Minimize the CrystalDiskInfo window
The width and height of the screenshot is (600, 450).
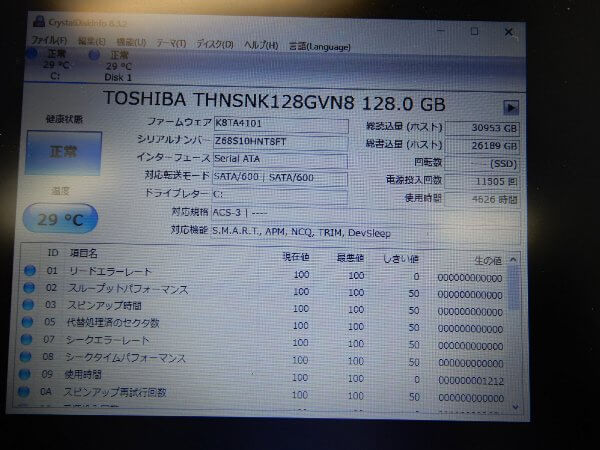click(x=441, y=30)
